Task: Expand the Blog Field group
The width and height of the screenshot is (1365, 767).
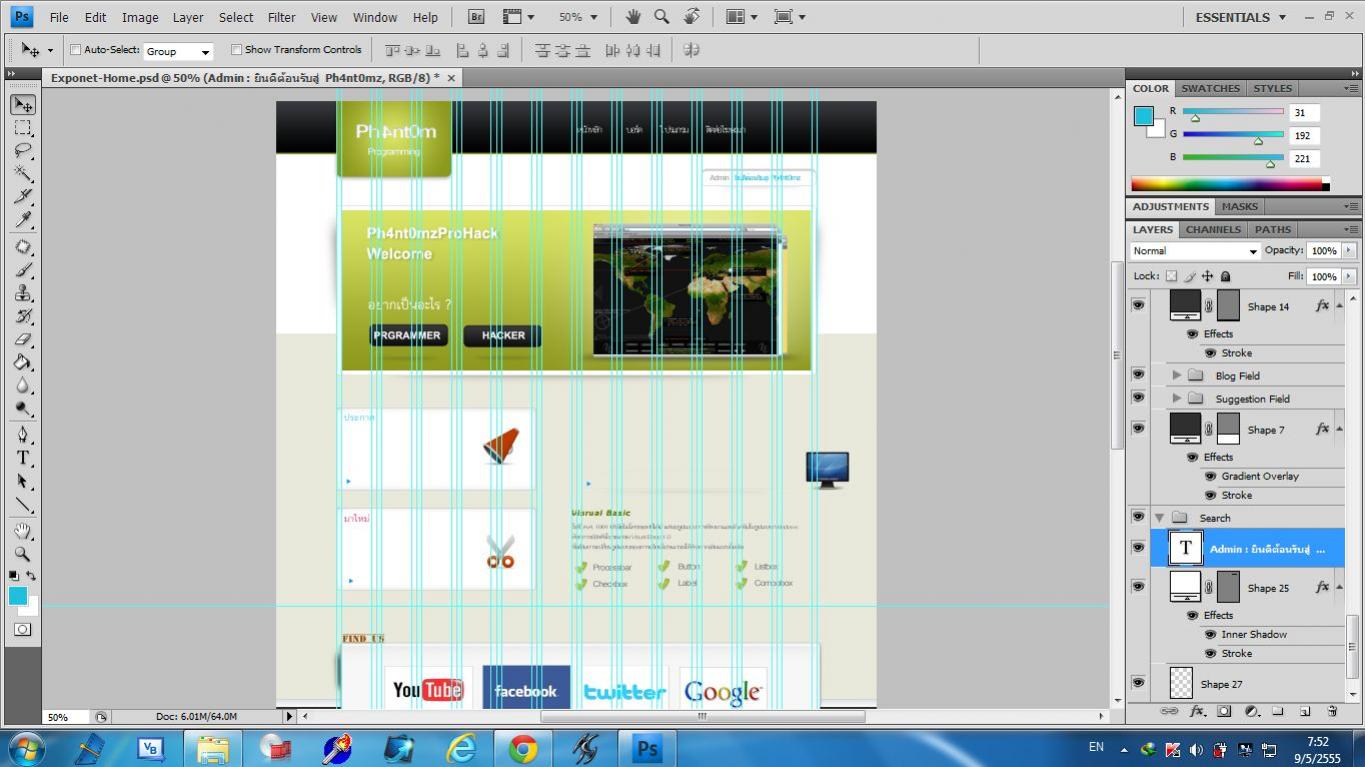Action: [x=1177, y=375]
